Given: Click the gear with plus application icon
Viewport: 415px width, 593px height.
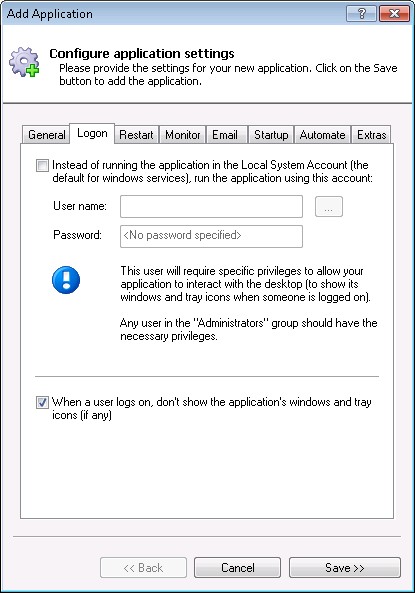Looking at the screenshot, I should coord(24,62).
